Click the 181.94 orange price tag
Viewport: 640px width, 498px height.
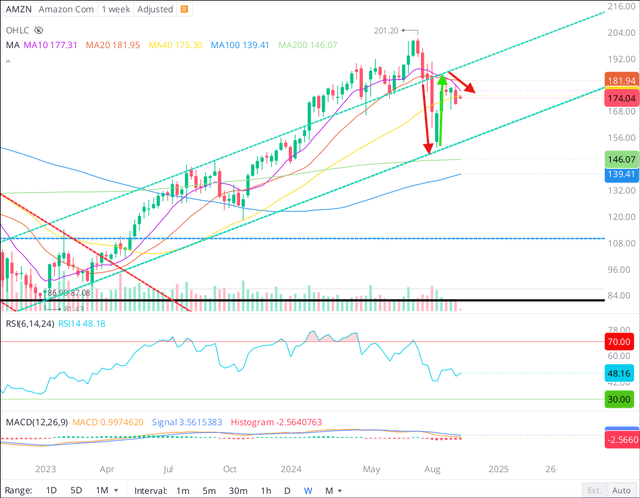[x=622, y=80]
